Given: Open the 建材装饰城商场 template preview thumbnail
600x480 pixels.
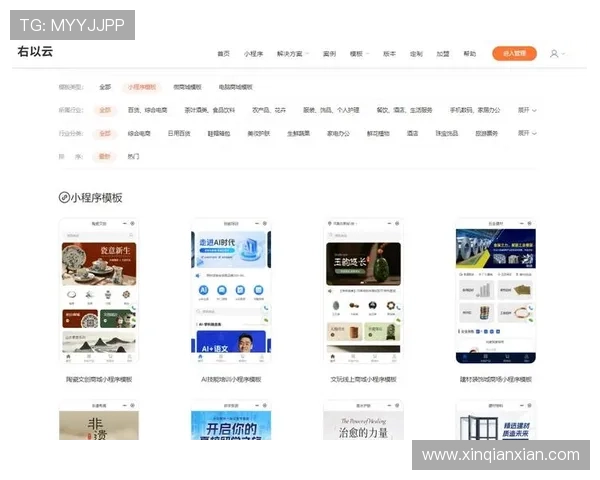Looking at the screenshot, I should 496,291.
